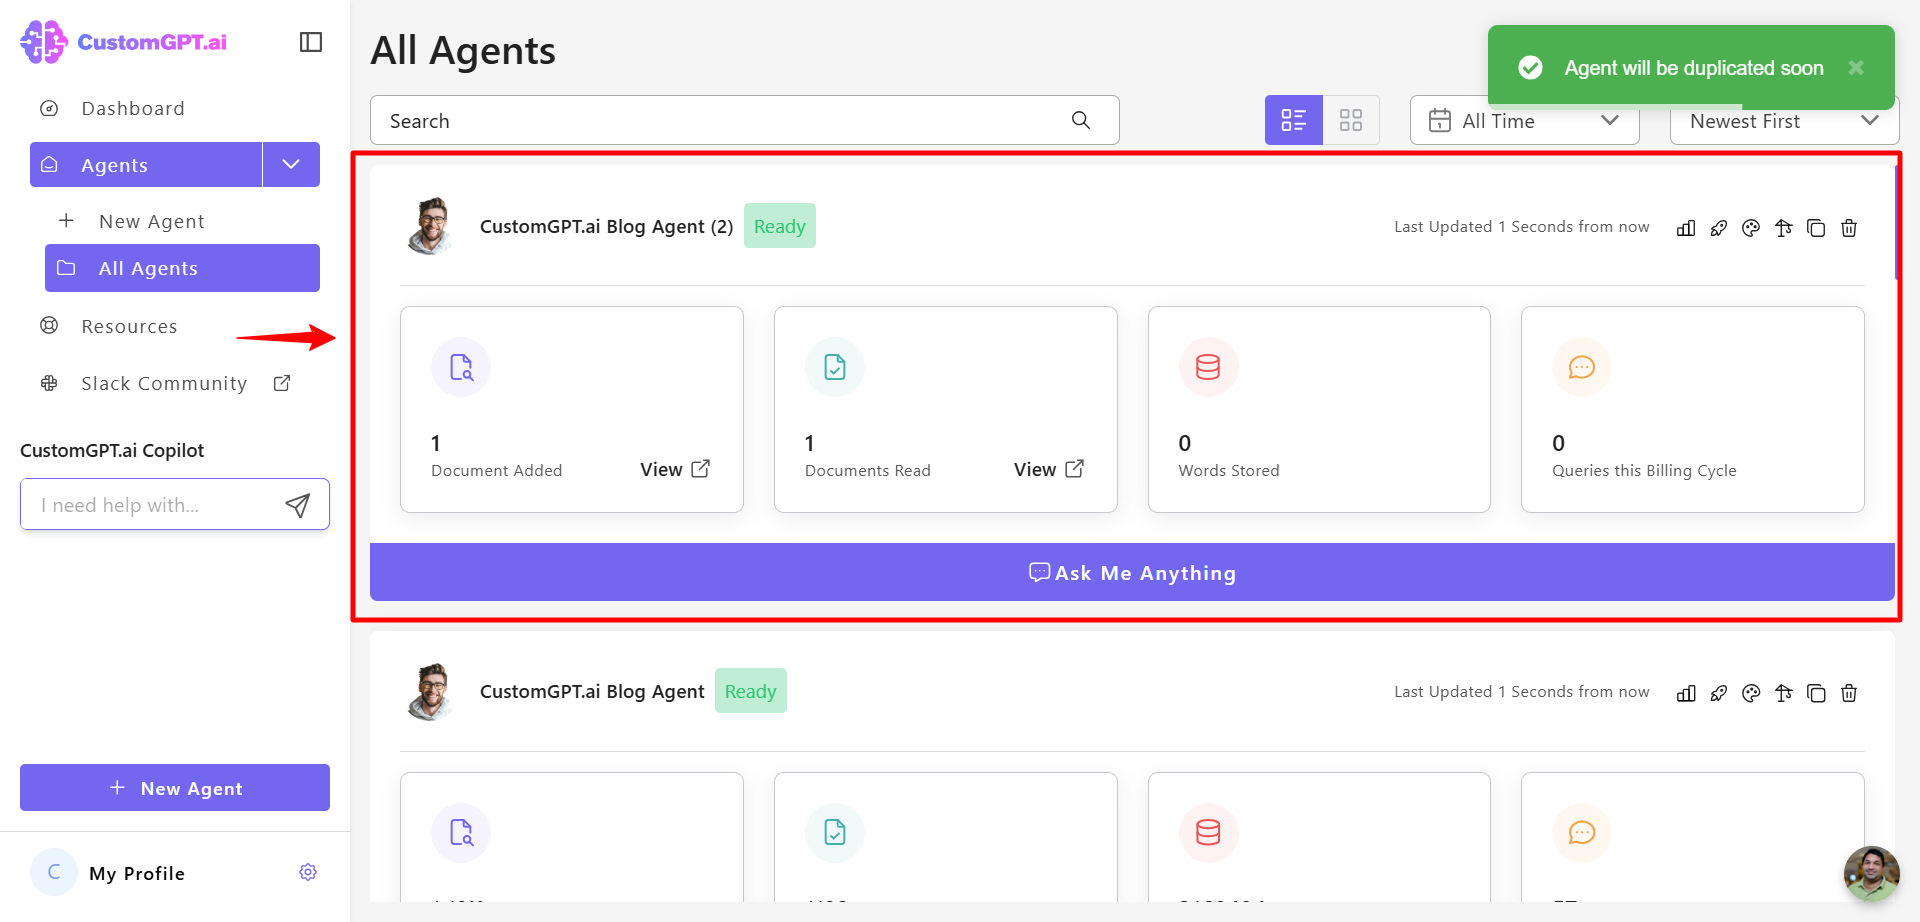Go to Dashboard
Screen dimensions: 1920x922
pyautogui.click(x=133, y=108)
